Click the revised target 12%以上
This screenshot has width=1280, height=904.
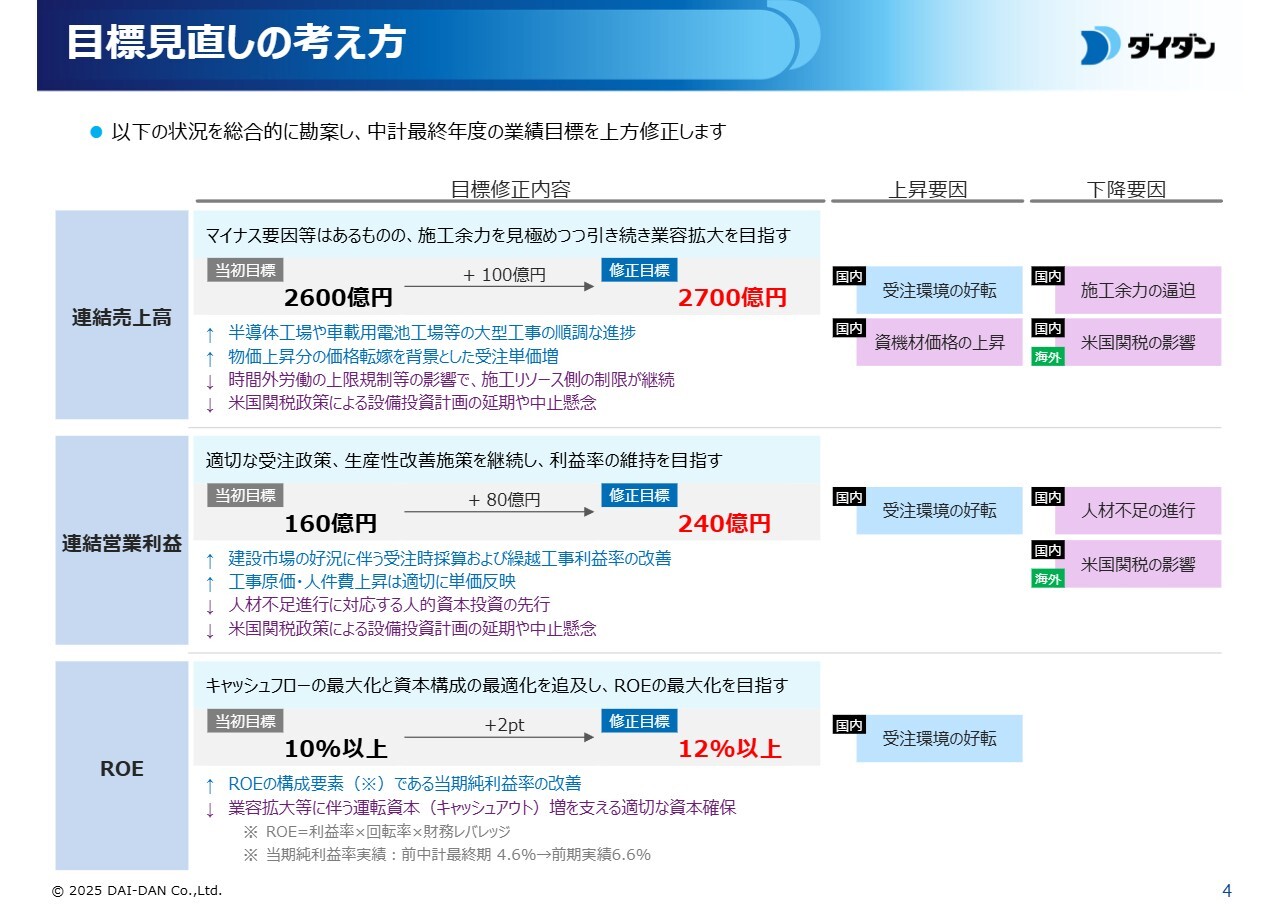tap(730, 749)
